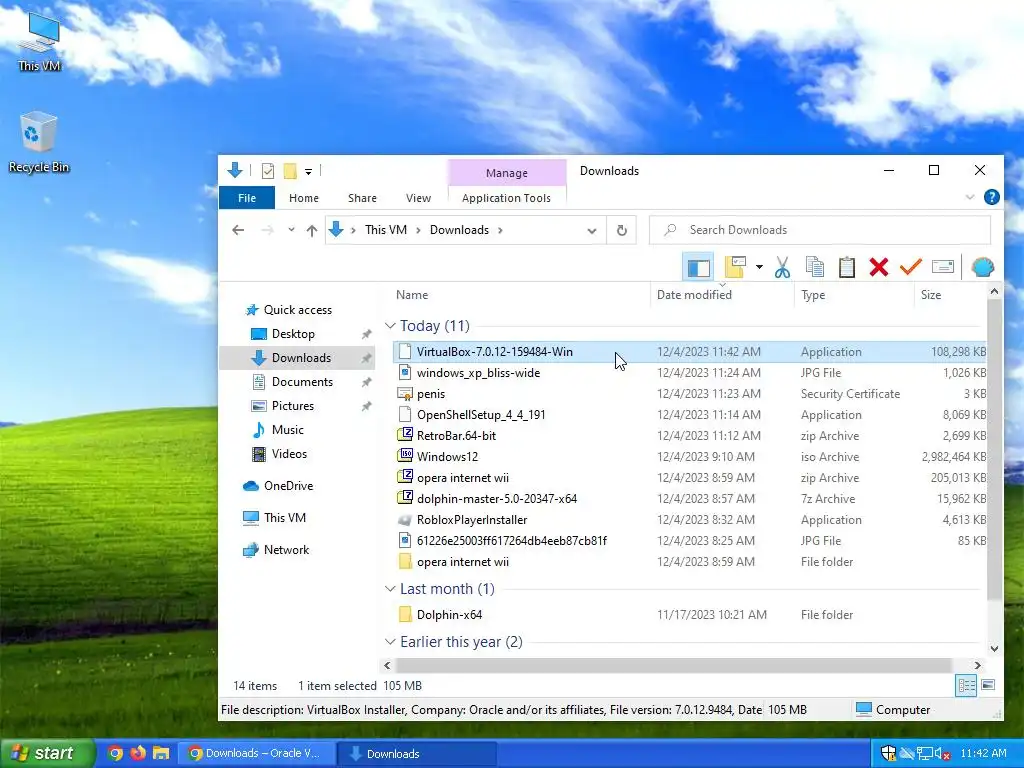Screen dimensions: 1024x768
Task: Open This VM desktop icon
Action: (39, 41)
